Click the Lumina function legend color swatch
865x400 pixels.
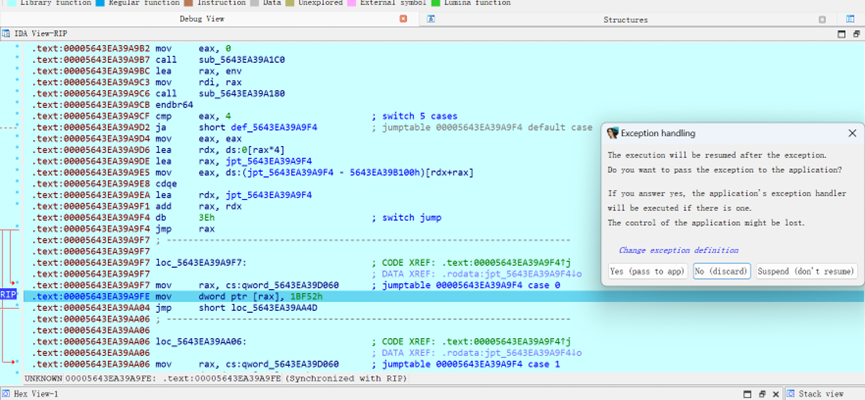tap(434, 4)
